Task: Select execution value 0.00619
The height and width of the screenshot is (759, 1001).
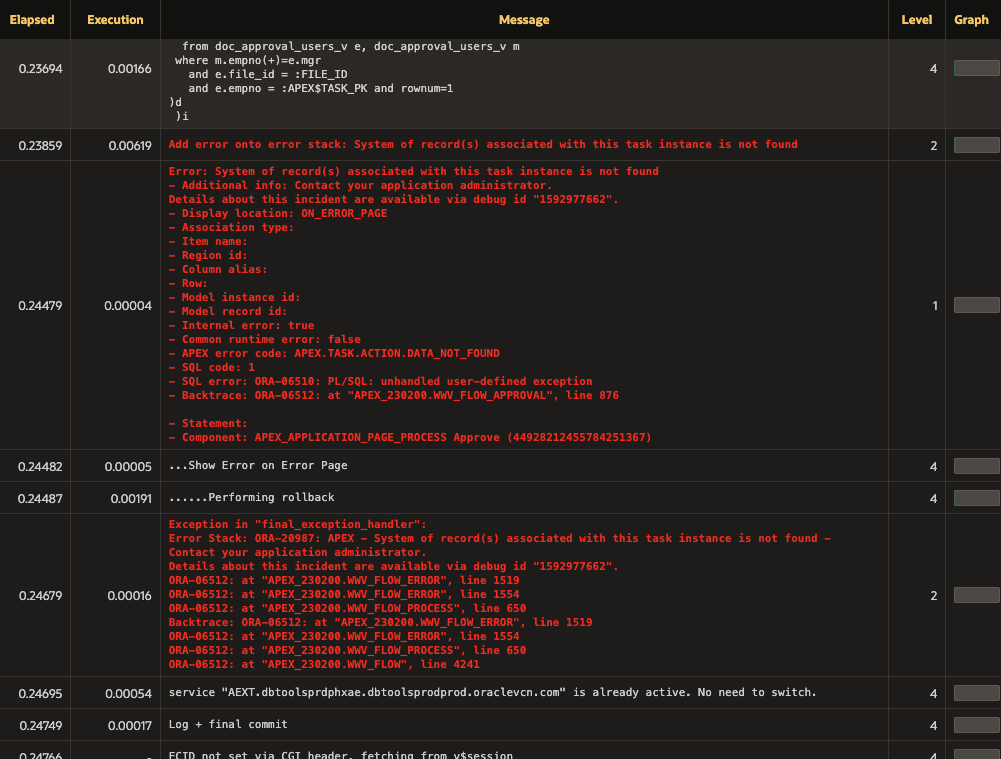Action: tap(130, 146)
